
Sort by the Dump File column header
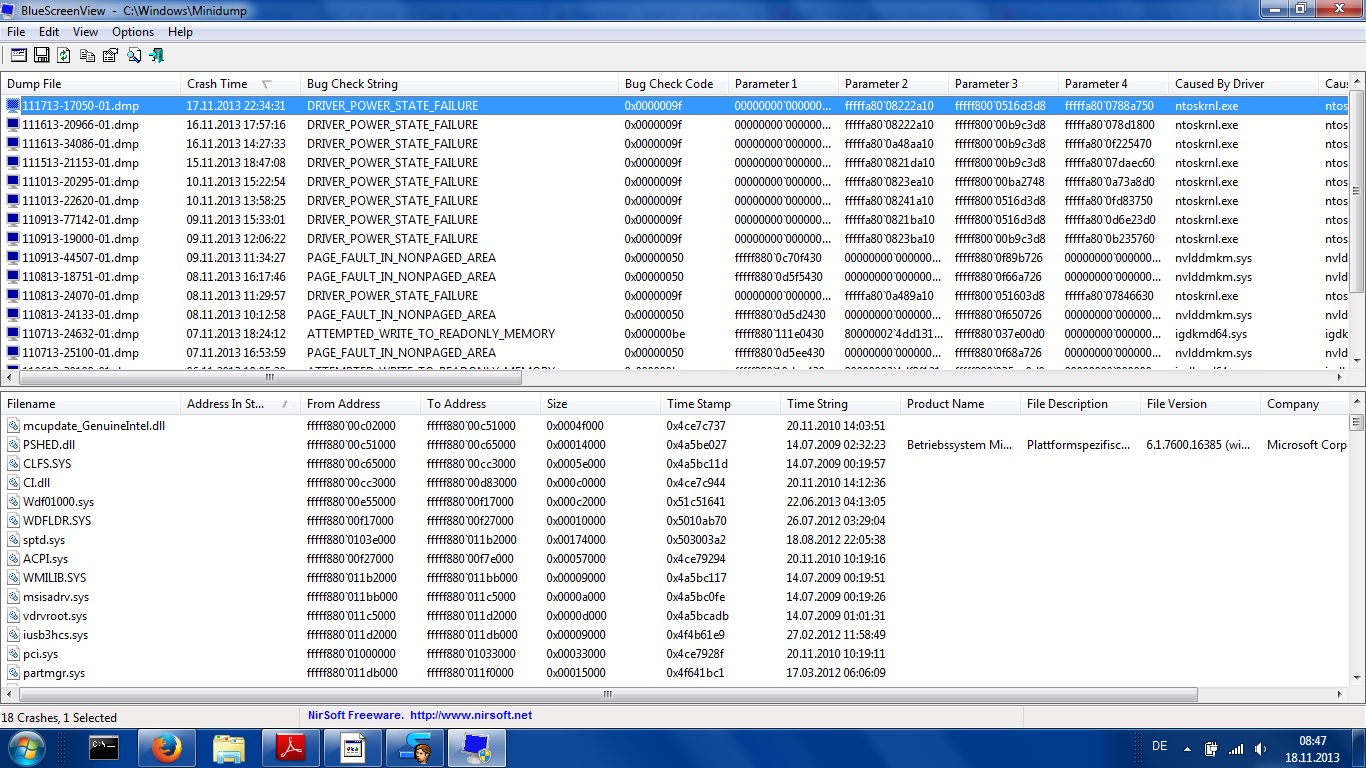point(91,84)
